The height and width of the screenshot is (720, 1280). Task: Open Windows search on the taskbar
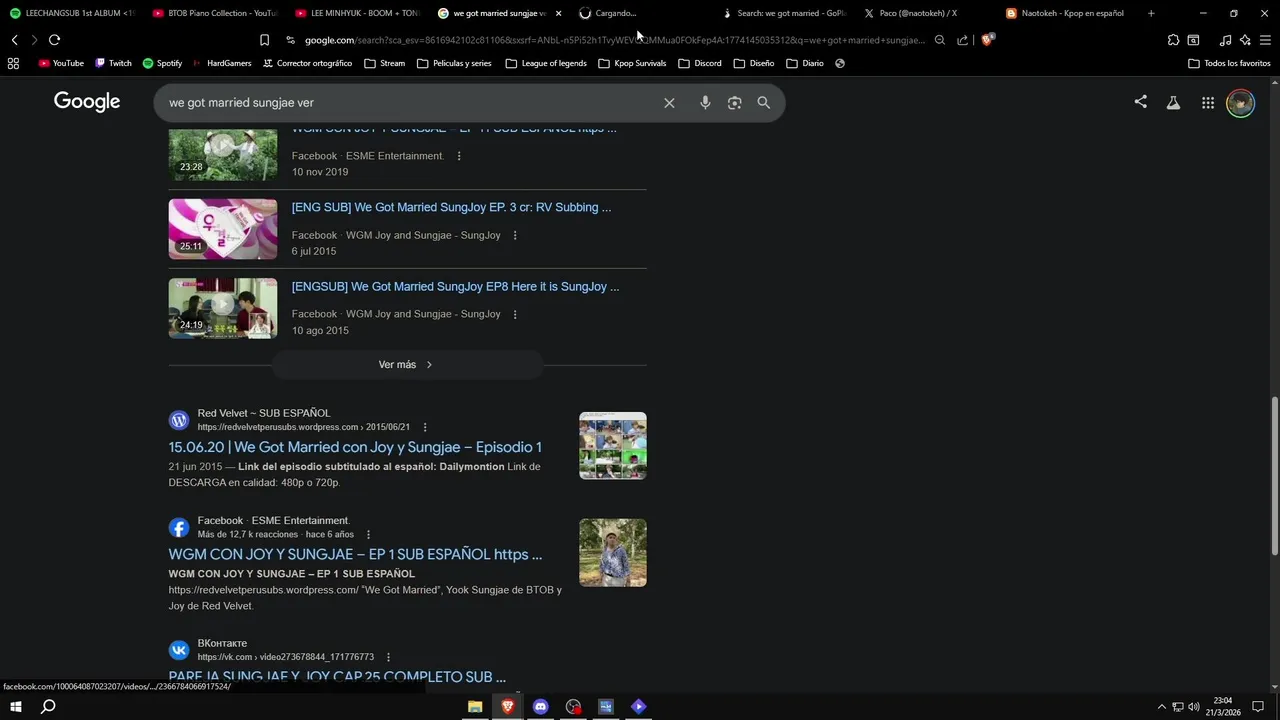pos(47,707)
